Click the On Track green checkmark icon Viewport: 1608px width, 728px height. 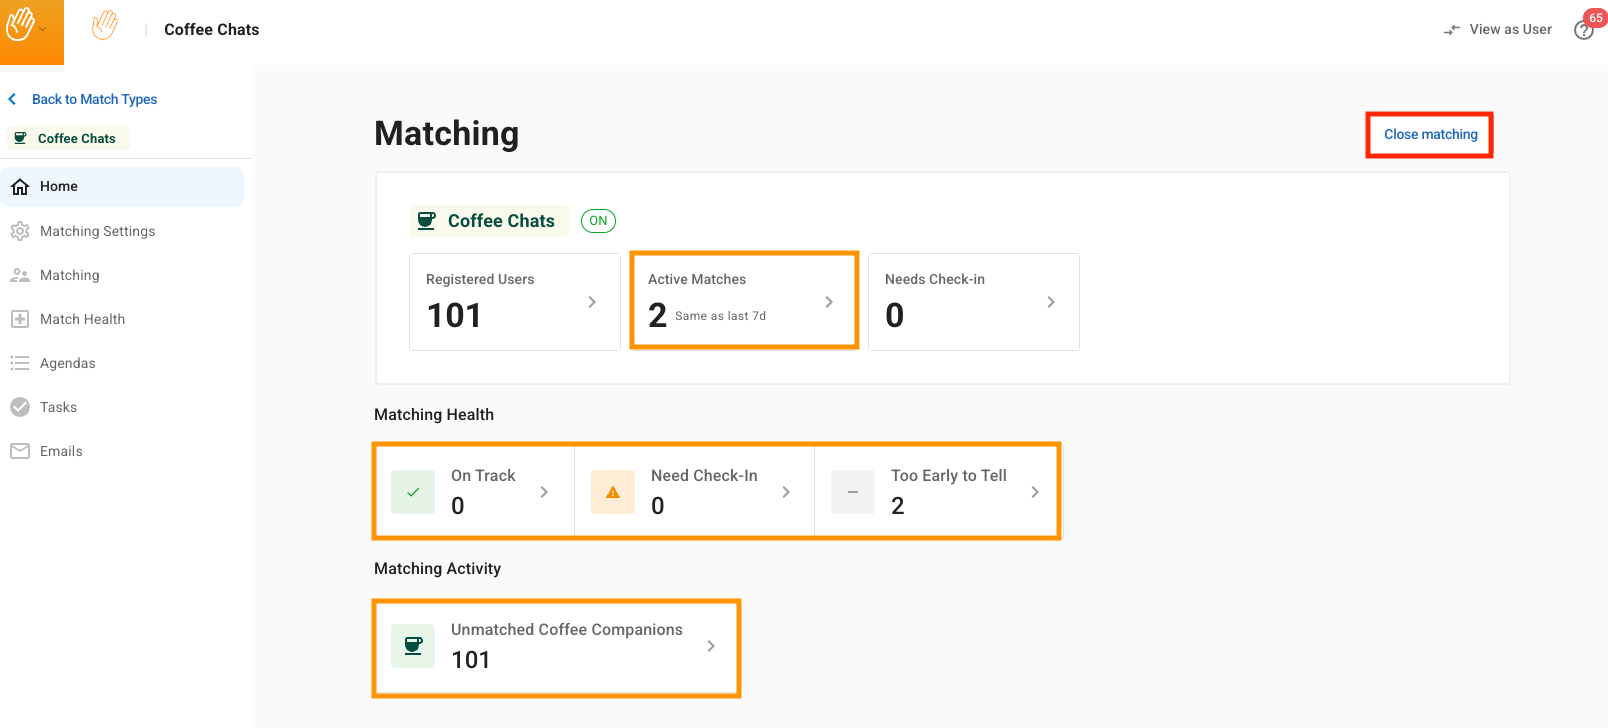point(413,492)
